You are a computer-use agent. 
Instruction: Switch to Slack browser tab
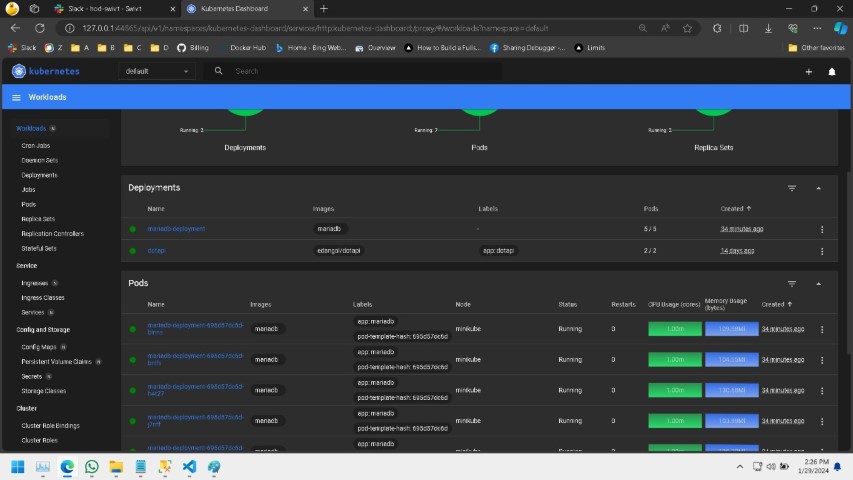[x=114, y=9]
